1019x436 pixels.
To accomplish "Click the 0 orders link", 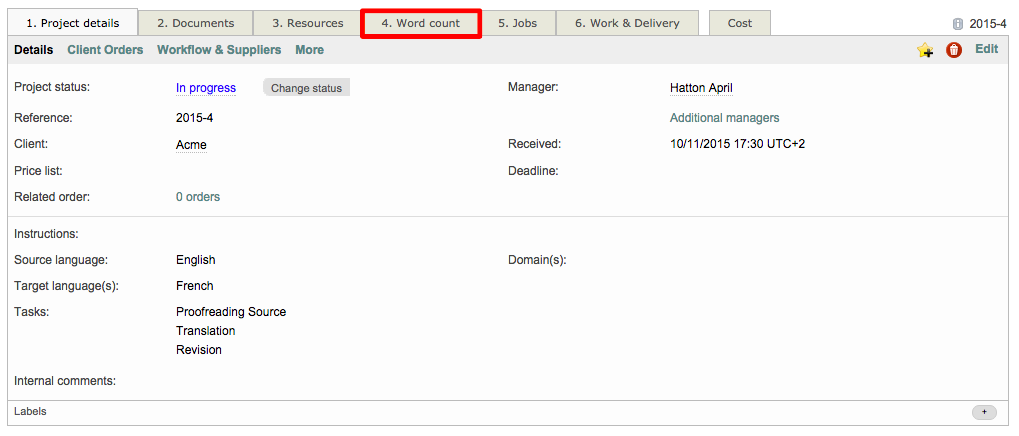I will [x=198, y=197].
